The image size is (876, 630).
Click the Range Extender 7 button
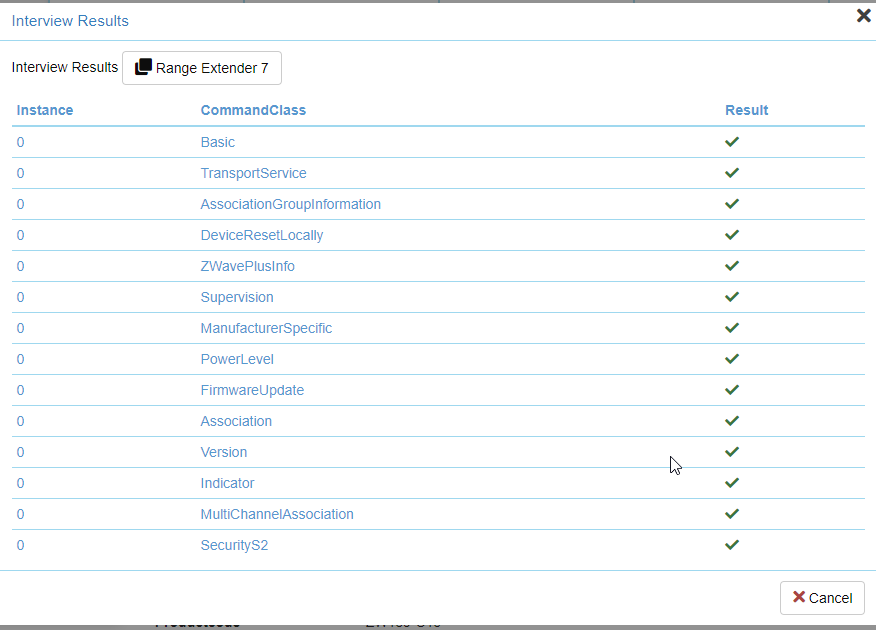pos(202,68)
